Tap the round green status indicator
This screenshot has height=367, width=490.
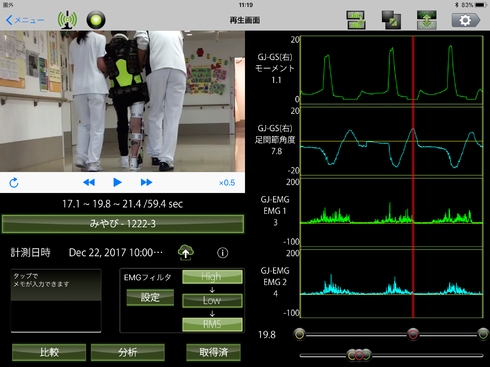pyautogui.click(x=96, y=20)
